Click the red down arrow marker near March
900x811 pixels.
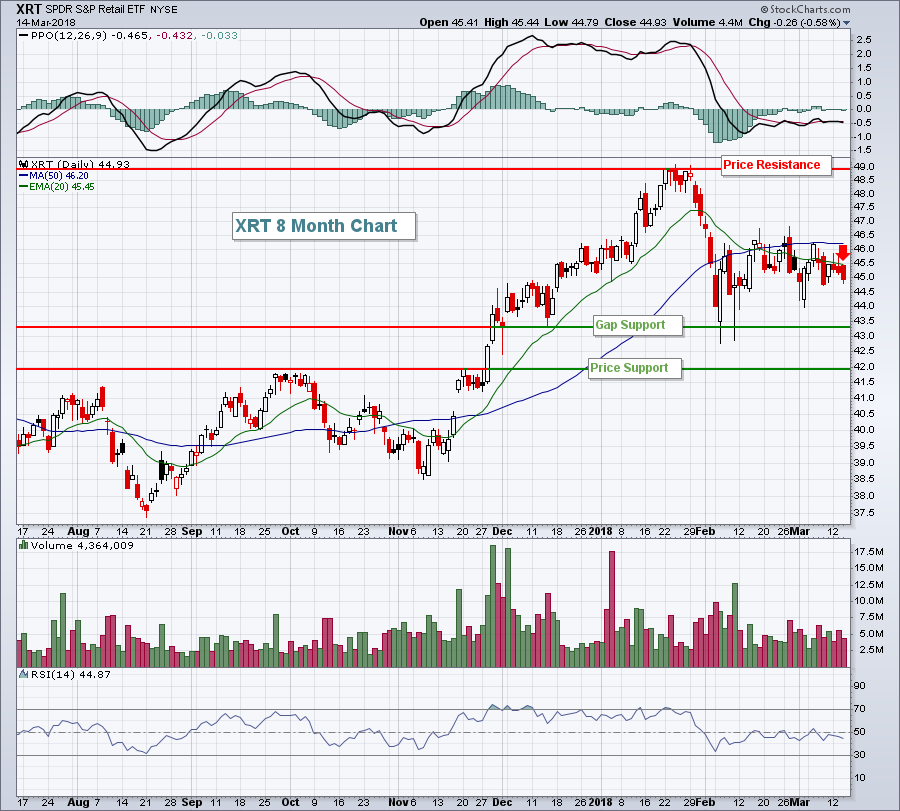tap(843, 253)
